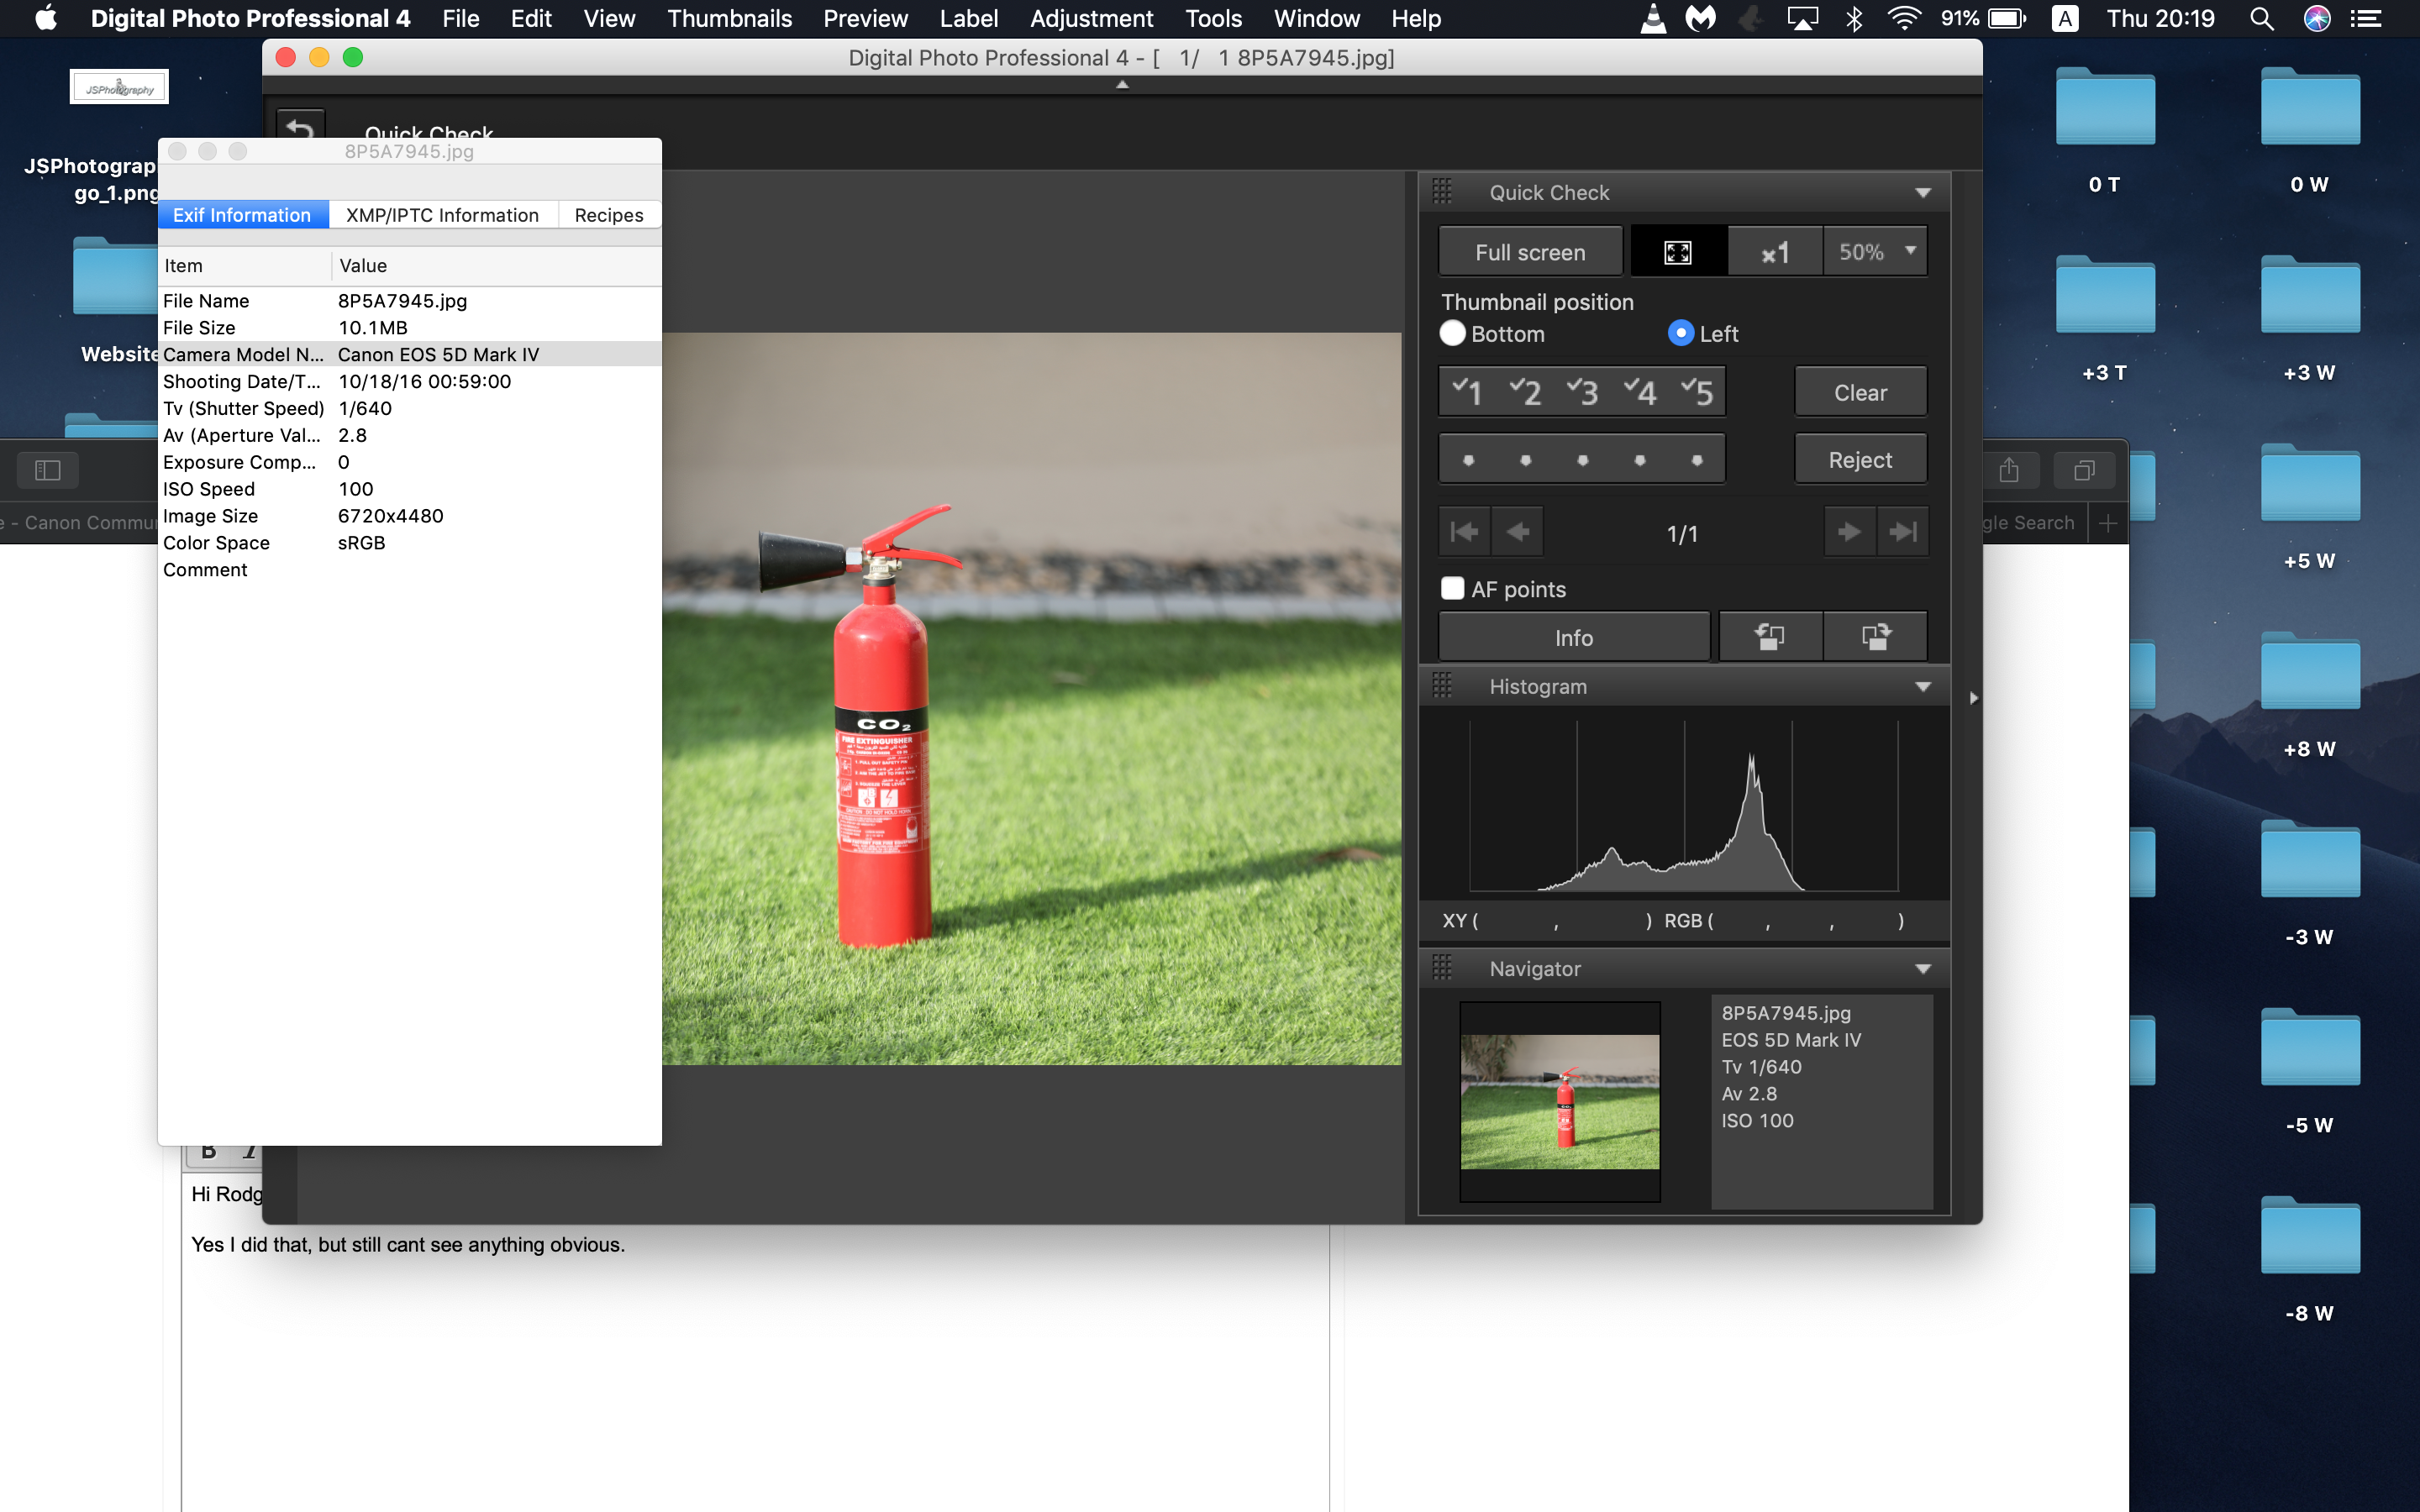
Task: Expand the Navigator panel
Action: [x=1925, y=969]
